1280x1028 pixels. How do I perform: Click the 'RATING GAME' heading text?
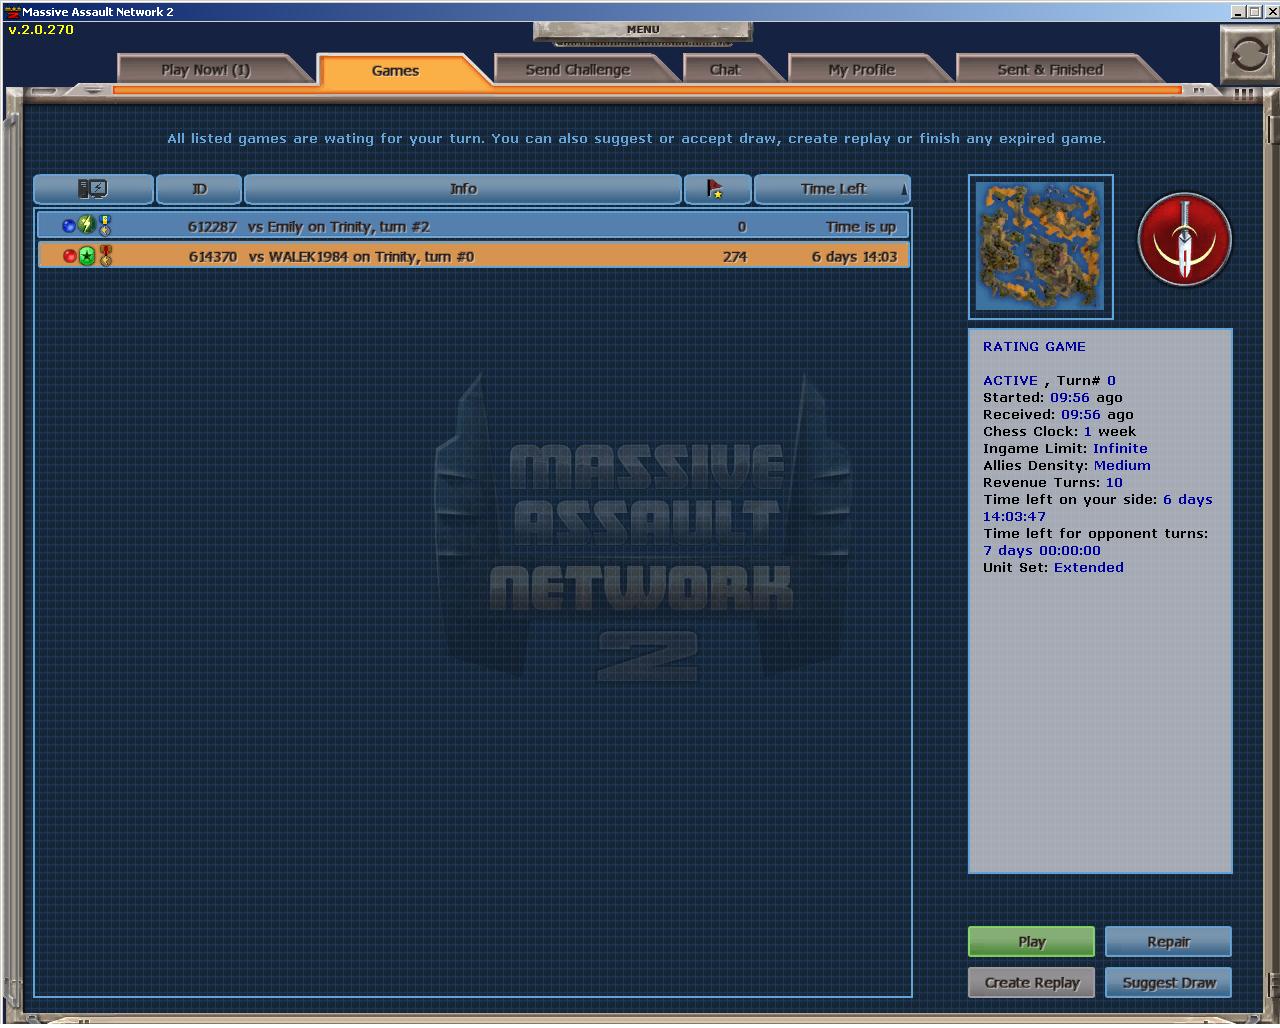(1034, 346)
